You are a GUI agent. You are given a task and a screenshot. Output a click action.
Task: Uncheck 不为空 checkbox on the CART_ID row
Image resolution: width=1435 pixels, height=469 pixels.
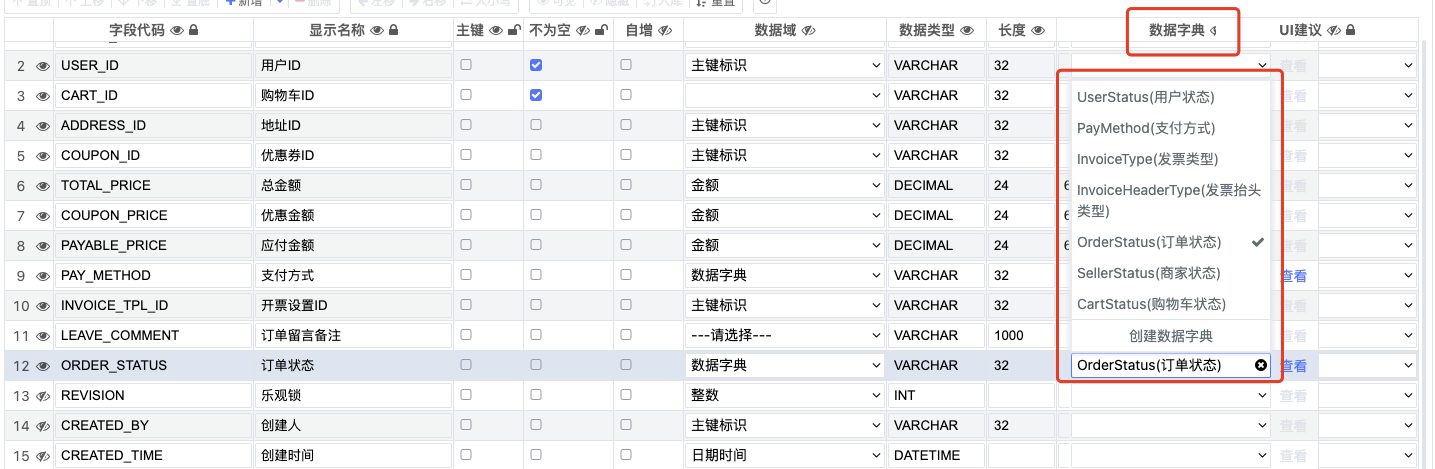536,95
